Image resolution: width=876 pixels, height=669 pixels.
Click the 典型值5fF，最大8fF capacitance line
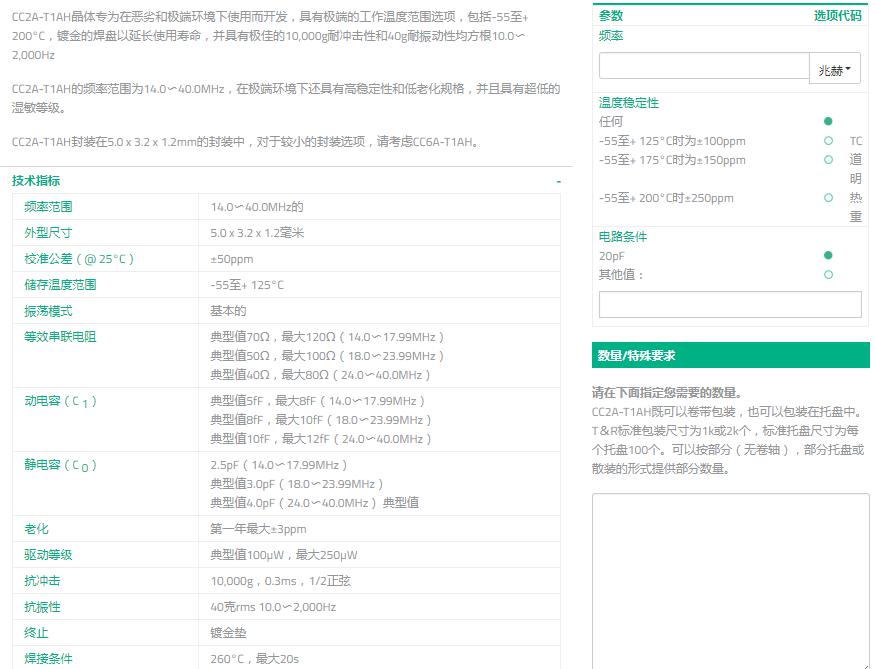click(x=318, y=401)
